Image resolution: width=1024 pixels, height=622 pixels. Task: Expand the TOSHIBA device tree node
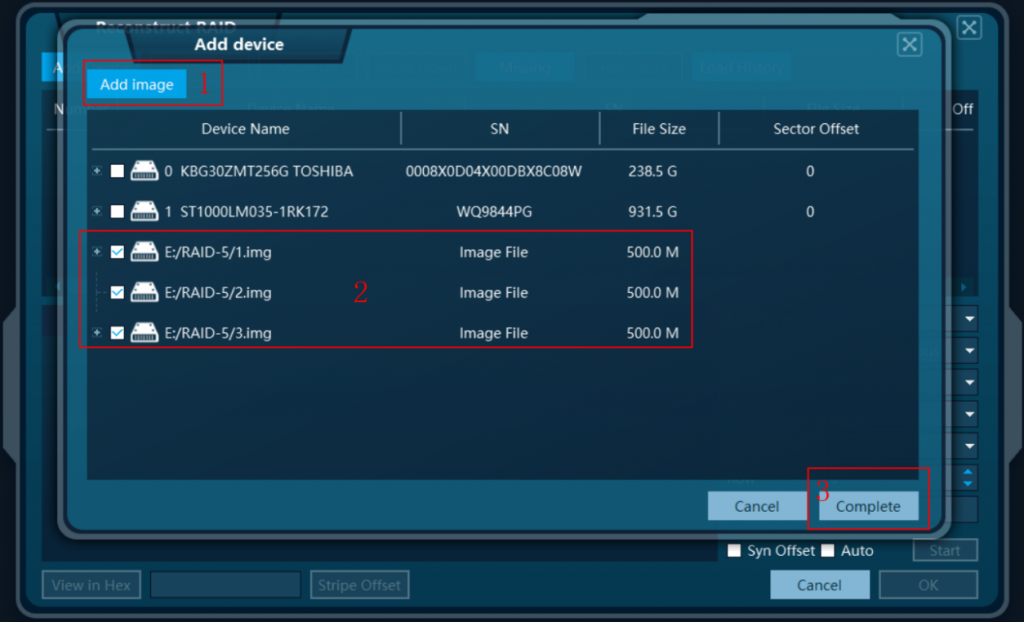click(x=97, y=171)
